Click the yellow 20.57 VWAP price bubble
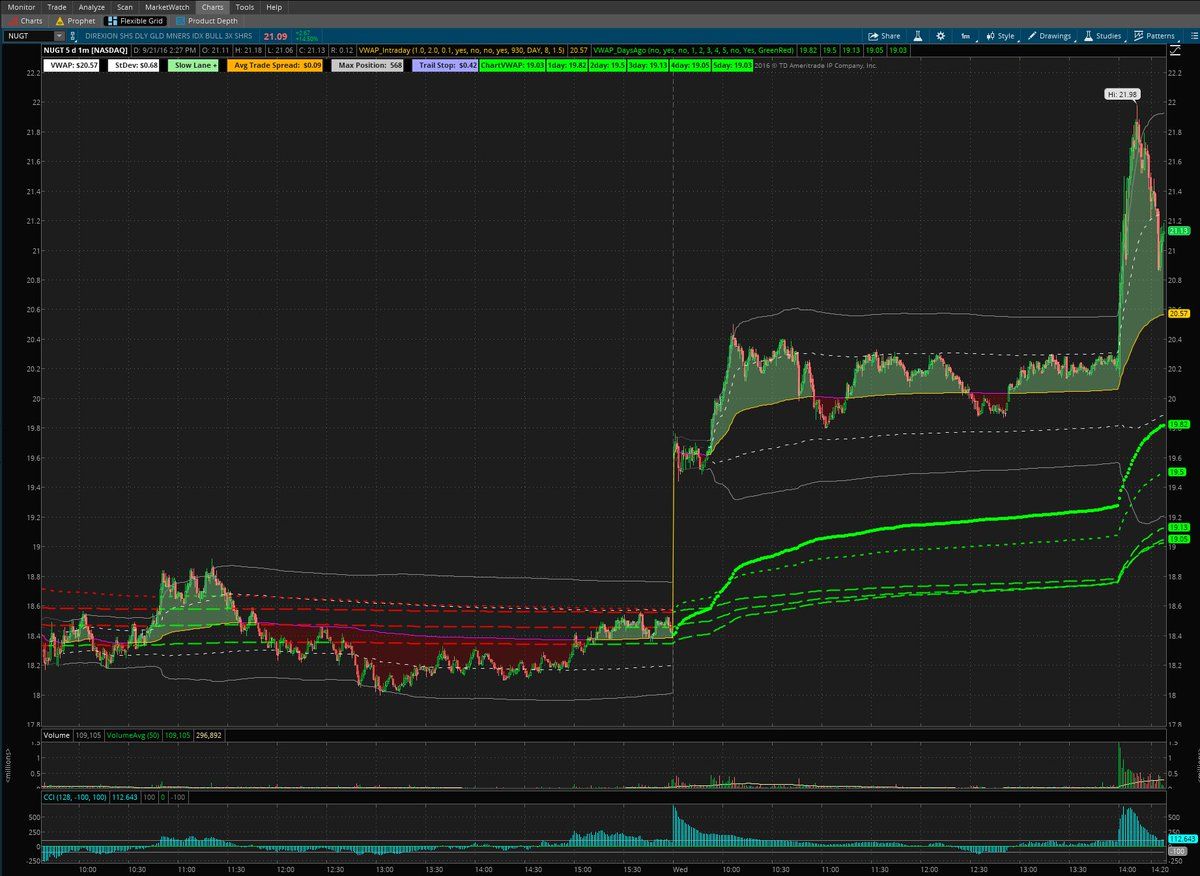Screen dimensions: 1200x876 click(x=1177, y=313)
